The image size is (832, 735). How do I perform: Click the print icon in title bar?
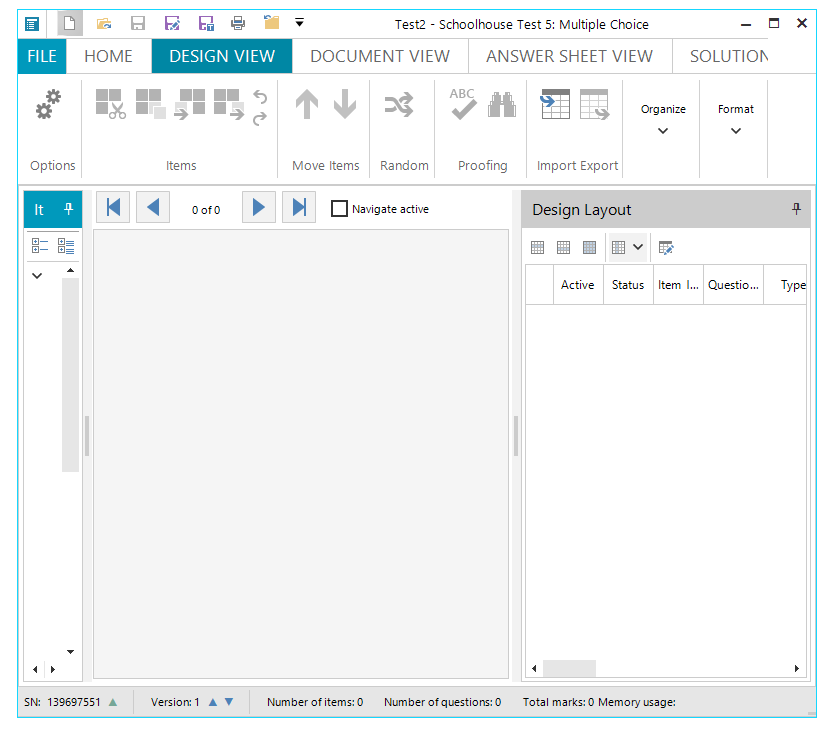(x=238, y=23)
